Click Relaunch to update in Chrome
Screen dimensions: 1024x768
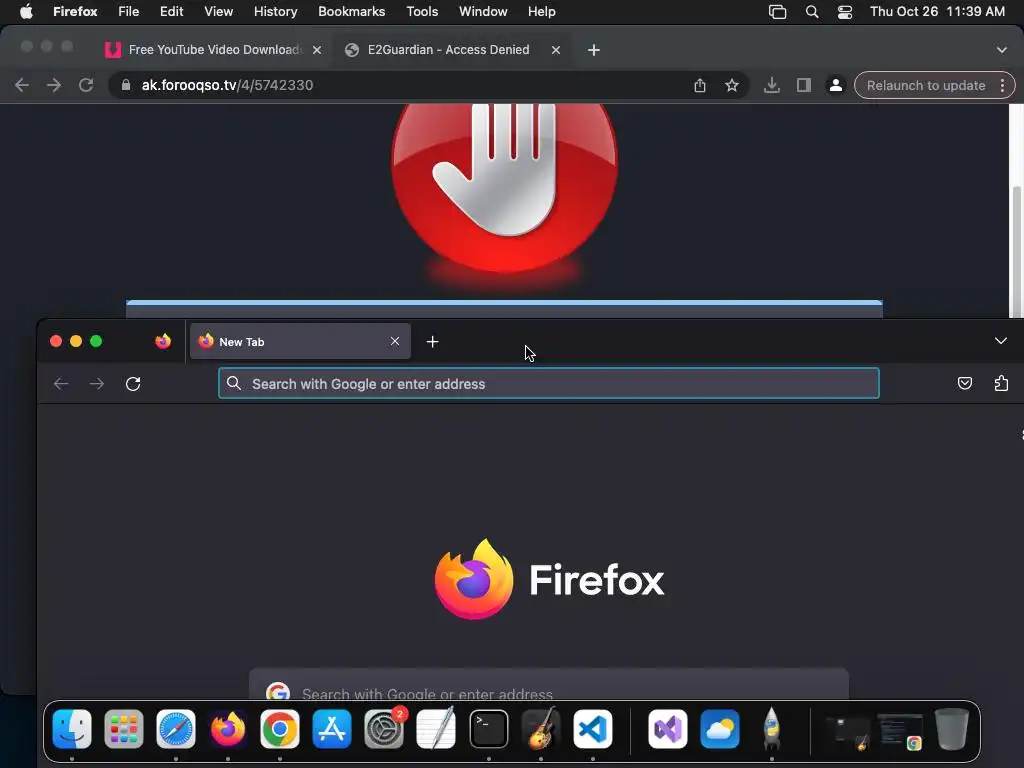coord(925,86)
